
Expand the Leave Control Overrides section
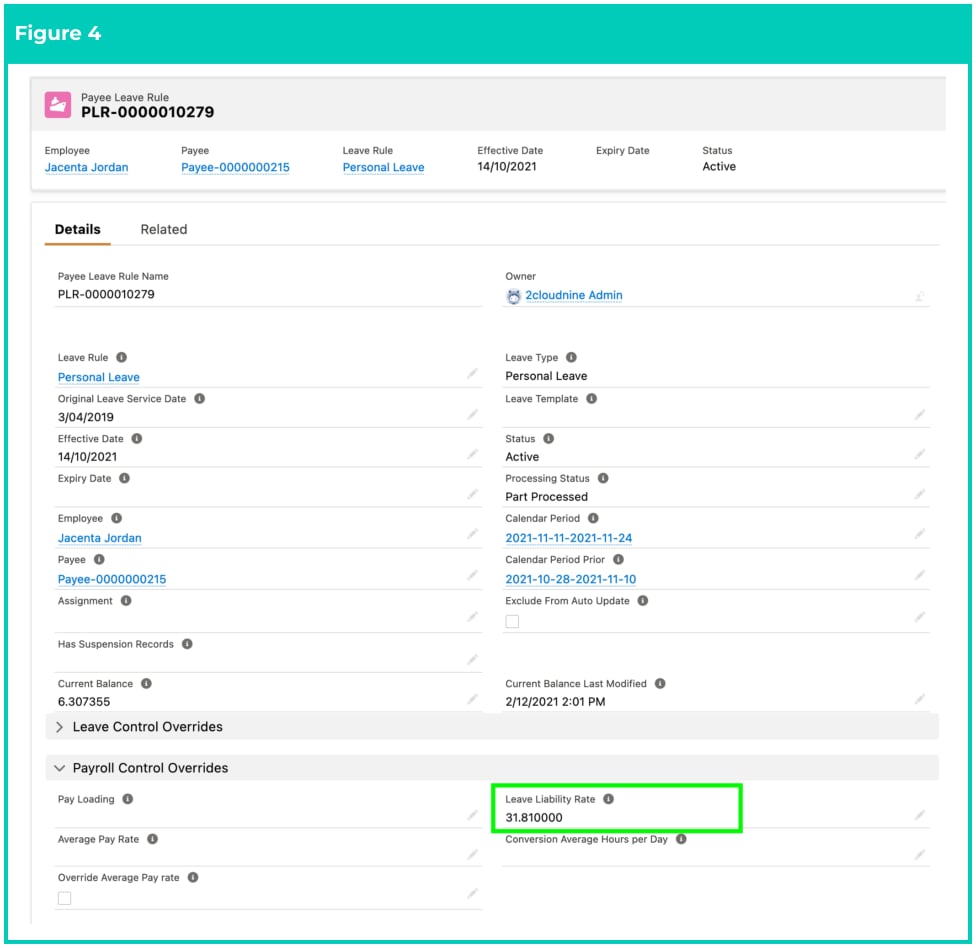(x=60, y=727)
